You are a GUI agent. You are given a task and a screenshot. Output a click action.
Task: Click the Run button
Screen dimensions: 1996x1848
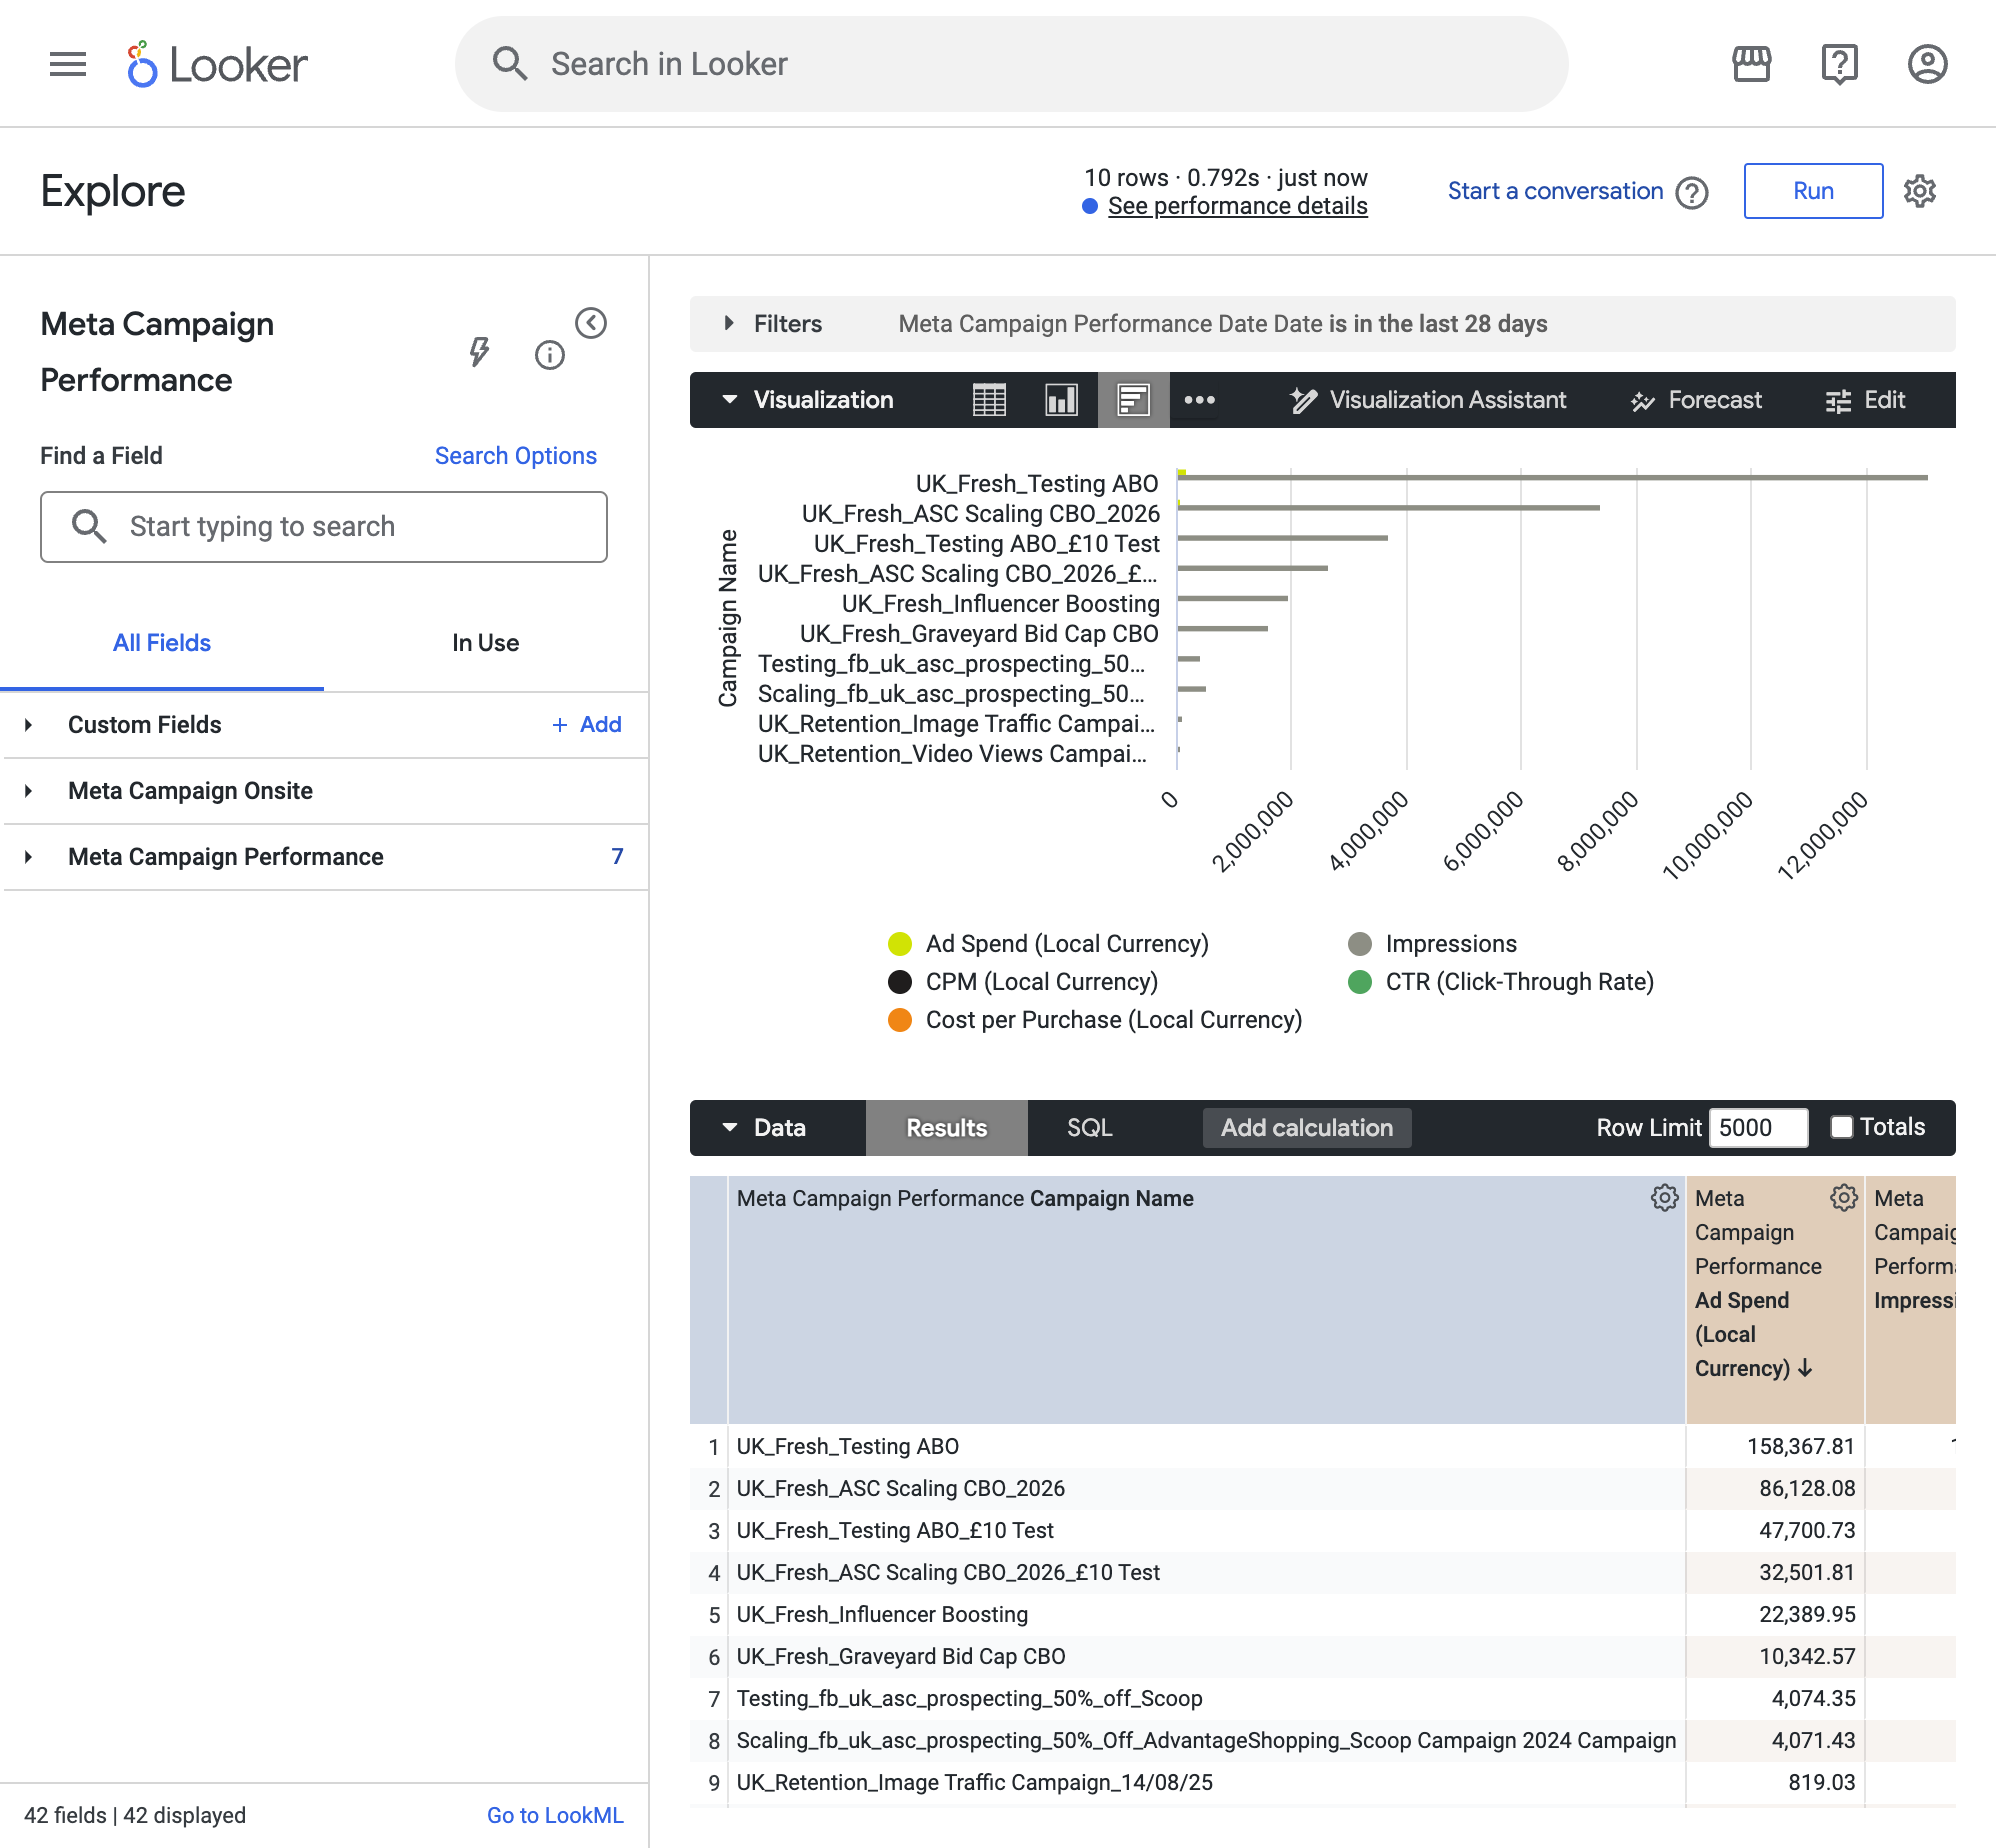(x=1813, y=191)
